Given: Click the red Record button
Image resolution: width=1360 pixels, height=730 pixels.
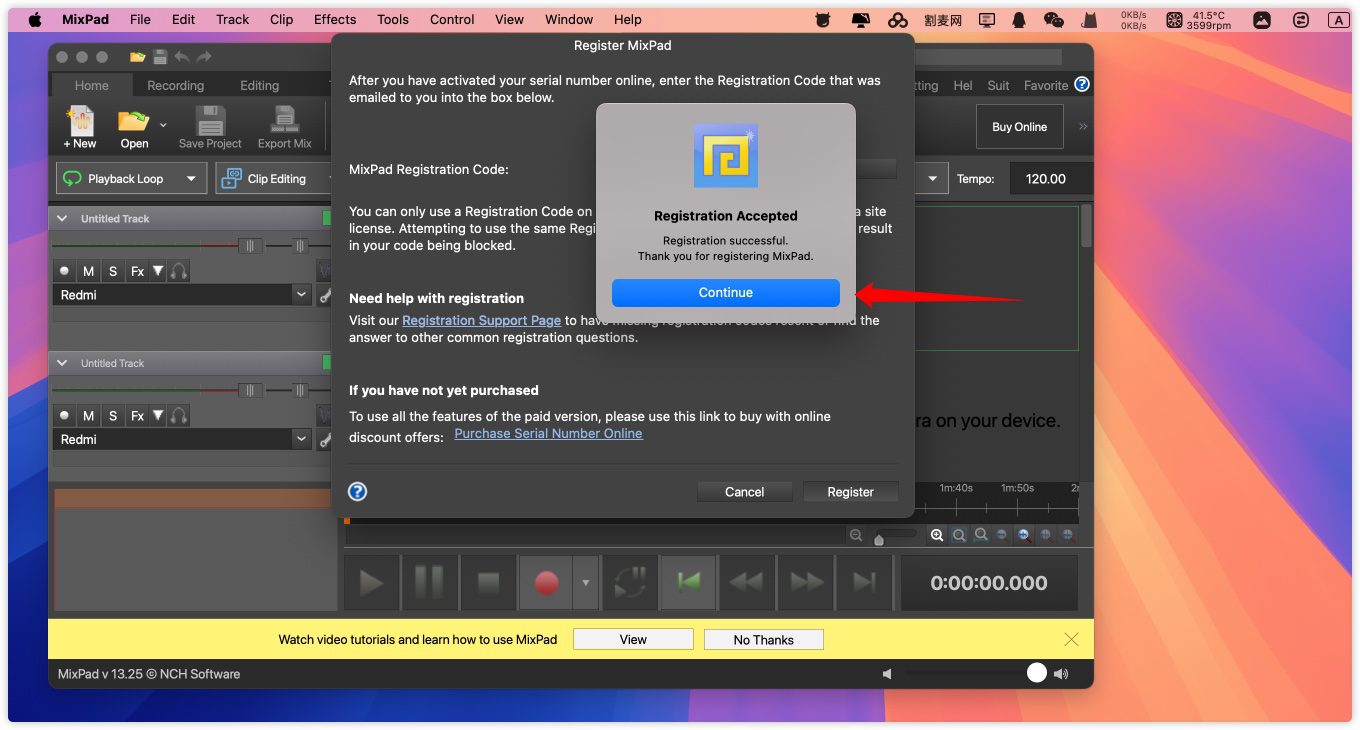Looking at the screenshot, I should point(546,583).
